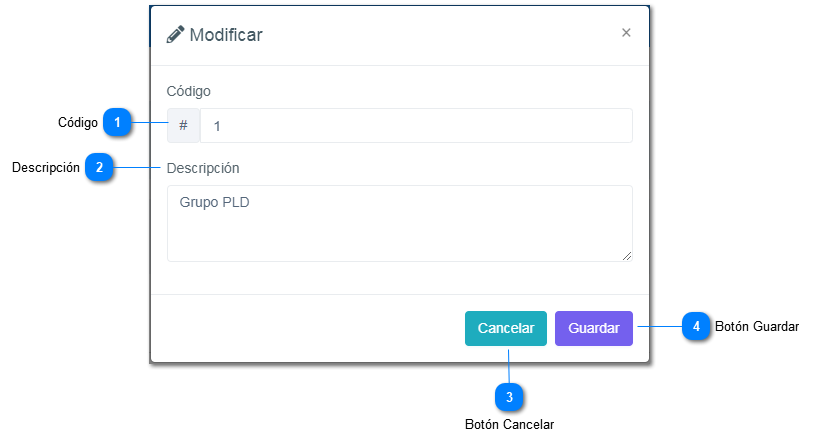Screen dimensions: 815x448
Task: Focus the Código input field containing 1
Action: pos(416,125)
